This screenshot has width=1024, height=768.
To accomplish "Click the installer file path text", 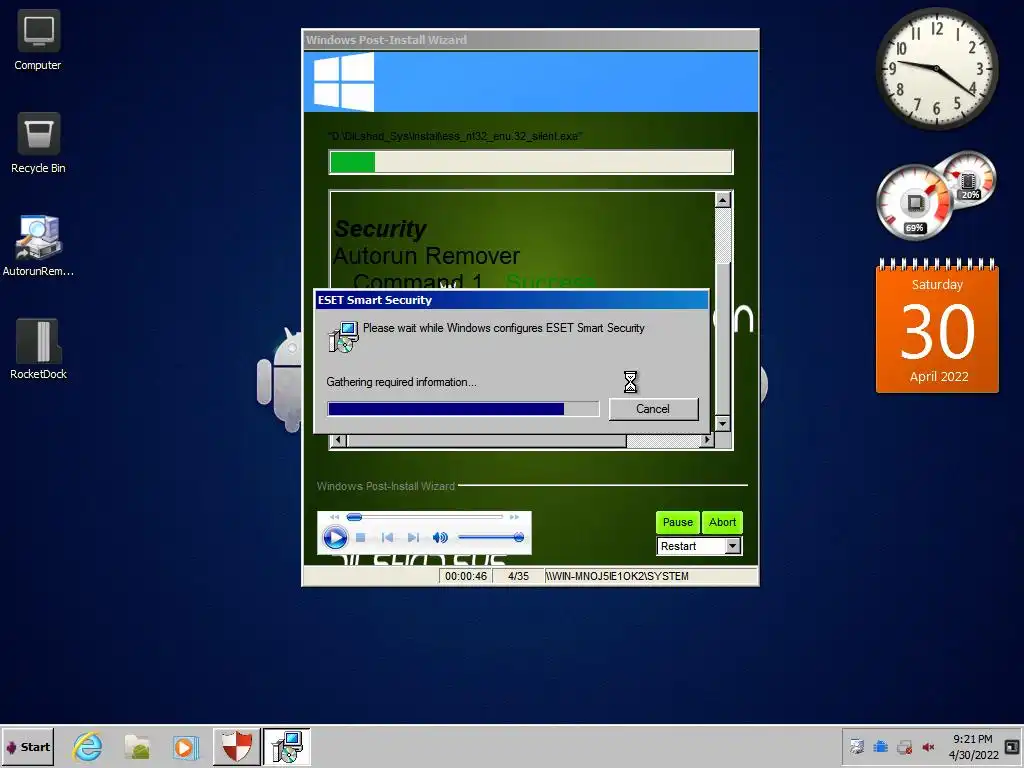I will (455, 136).
